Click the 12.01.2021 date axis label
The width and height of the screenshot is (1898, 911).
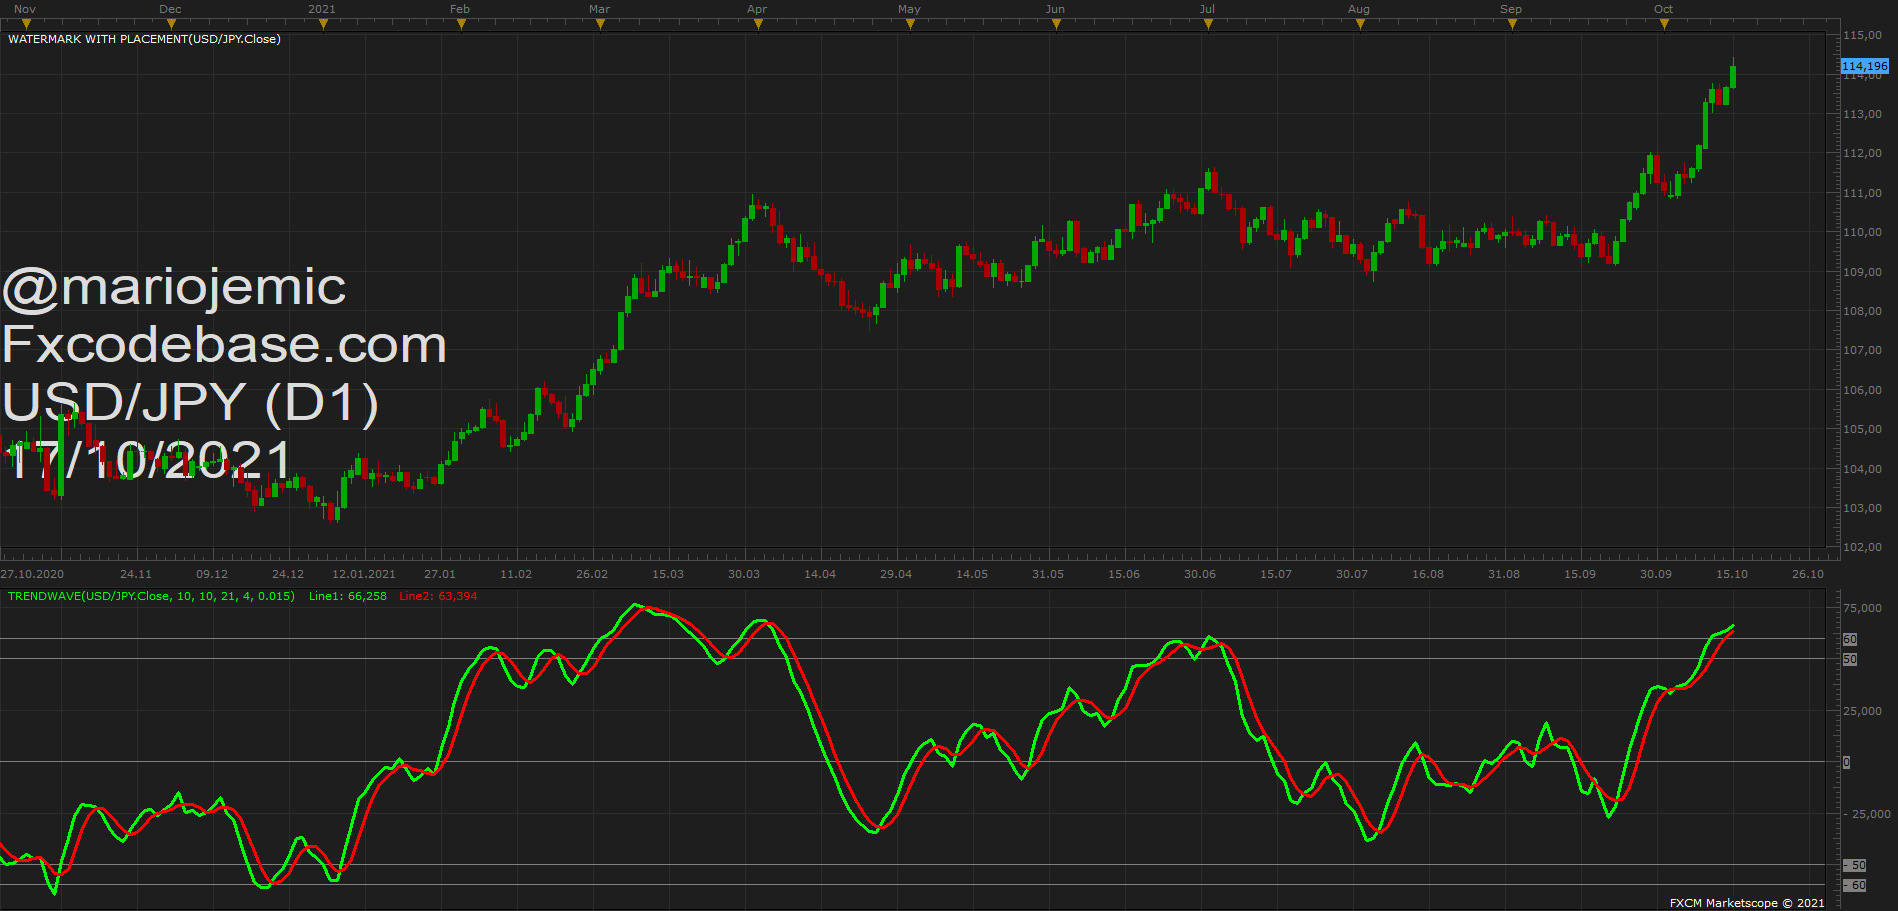pyautogui.click(x=364, y=574)
